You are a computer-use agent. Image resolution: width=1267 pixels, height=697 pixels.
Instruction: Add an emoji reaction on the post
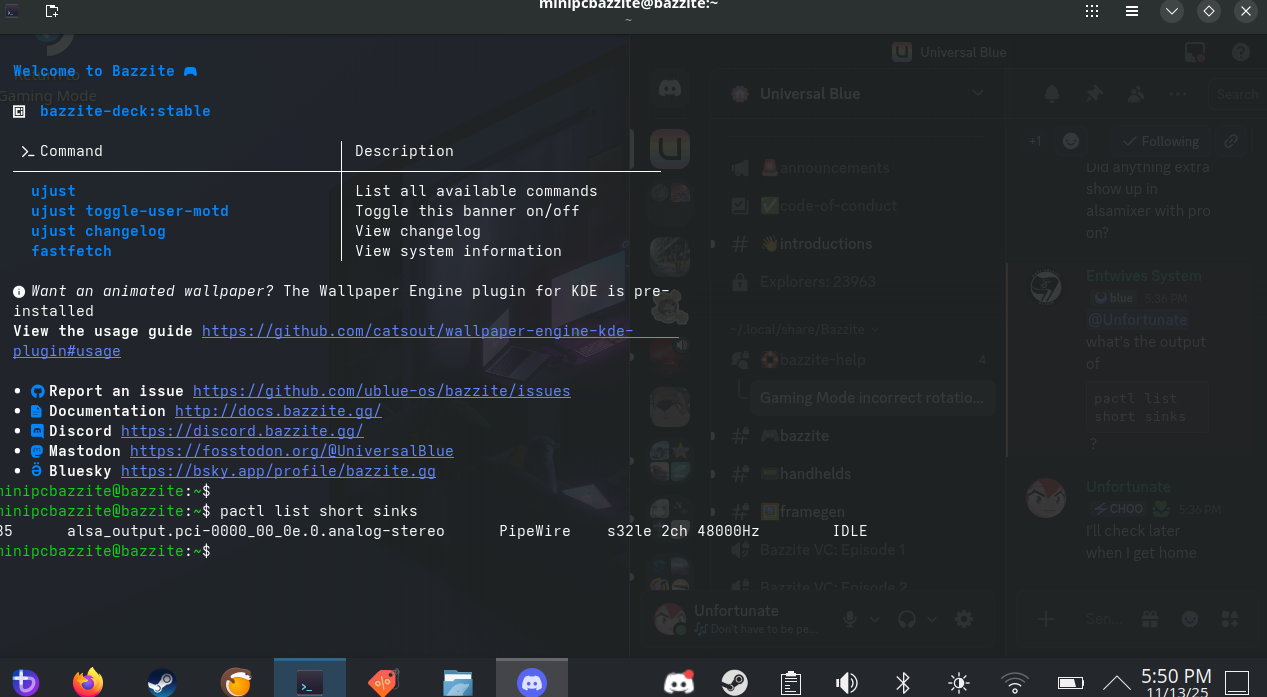coord(1071,141)
